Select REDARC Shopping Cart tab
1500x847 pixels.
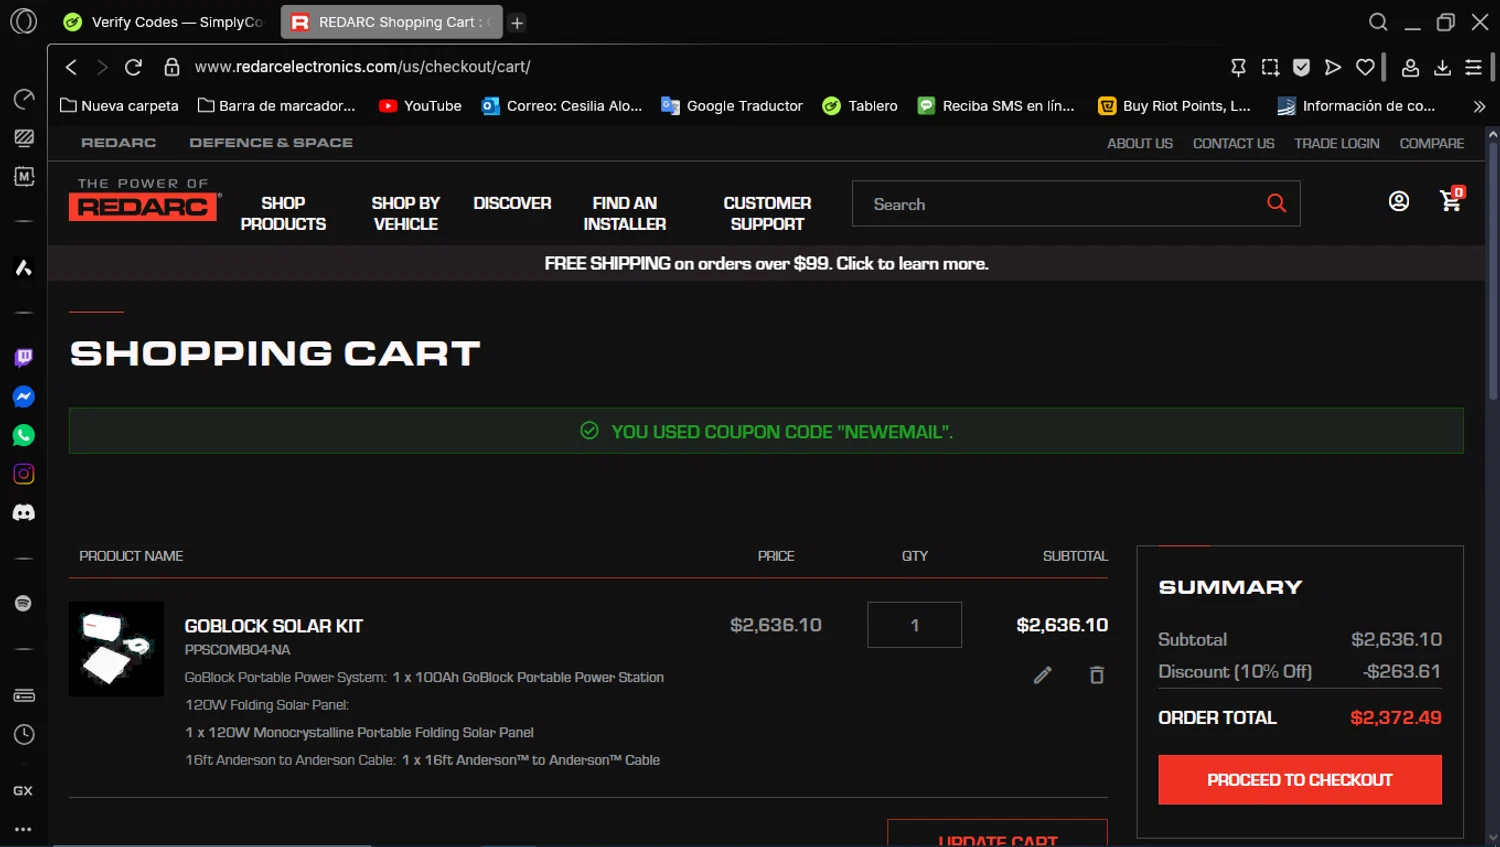[391, 22]
